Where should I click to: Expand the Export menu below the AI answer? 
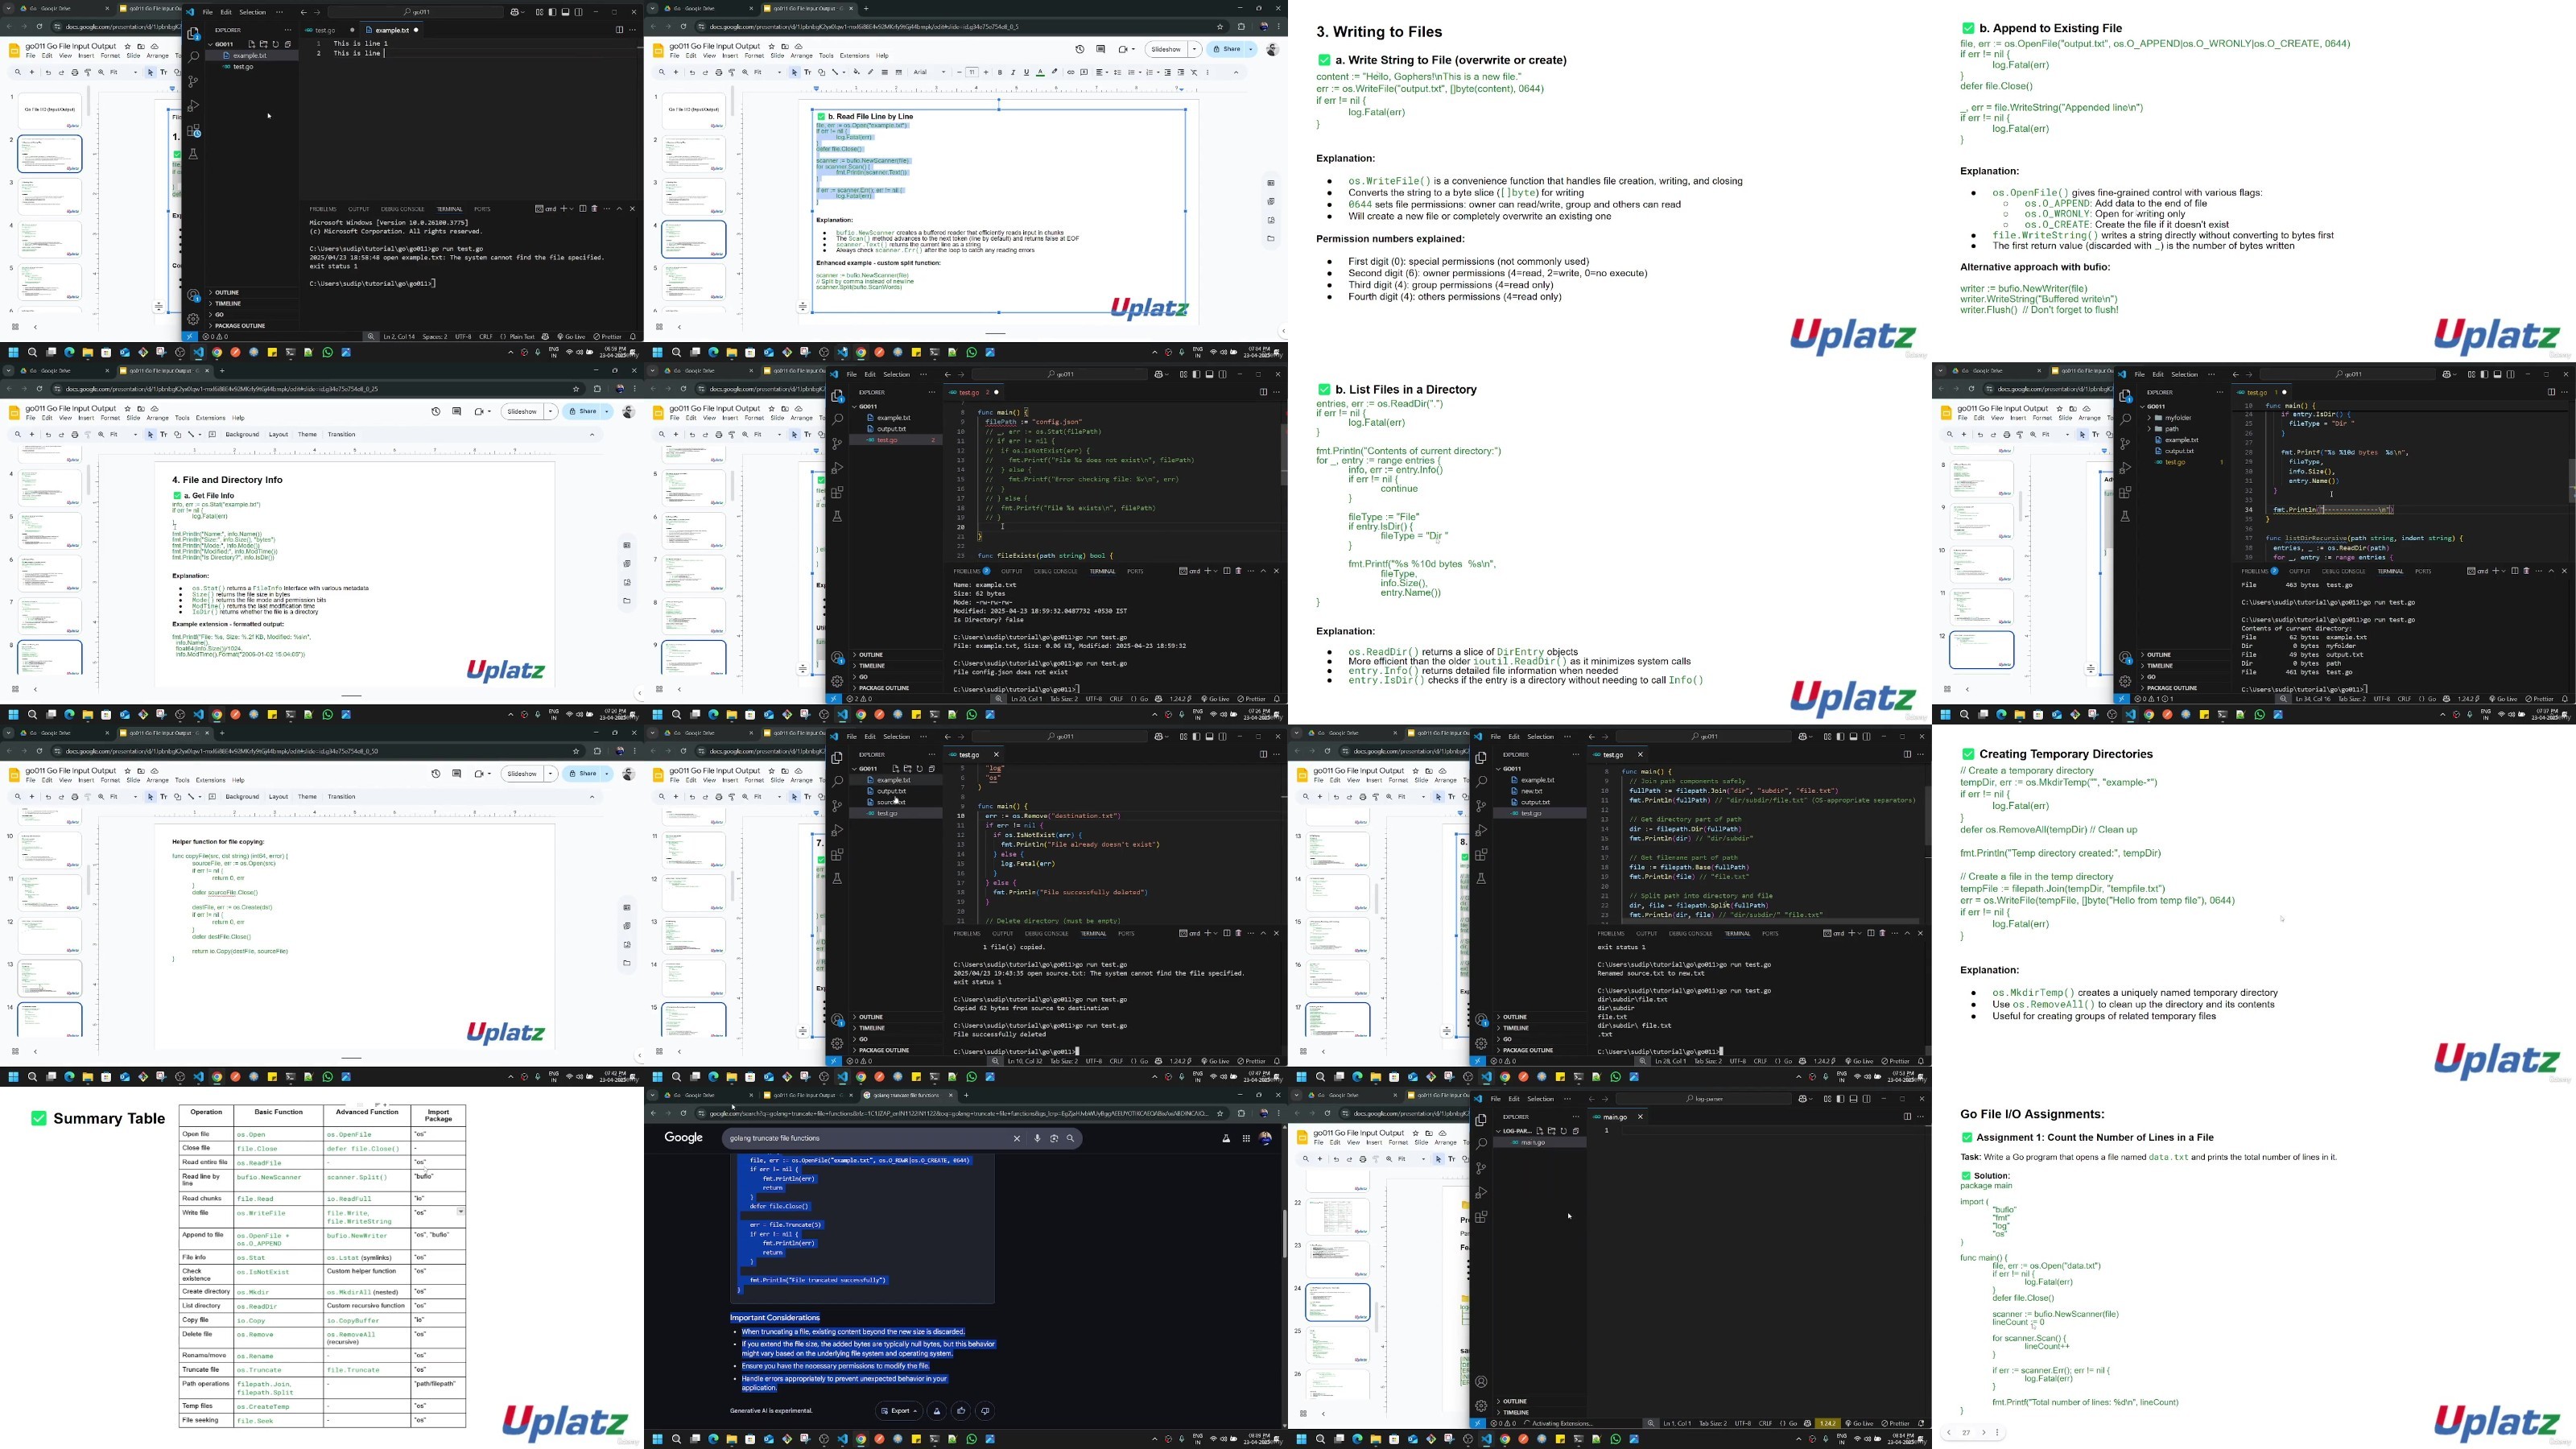(899, 1411)
